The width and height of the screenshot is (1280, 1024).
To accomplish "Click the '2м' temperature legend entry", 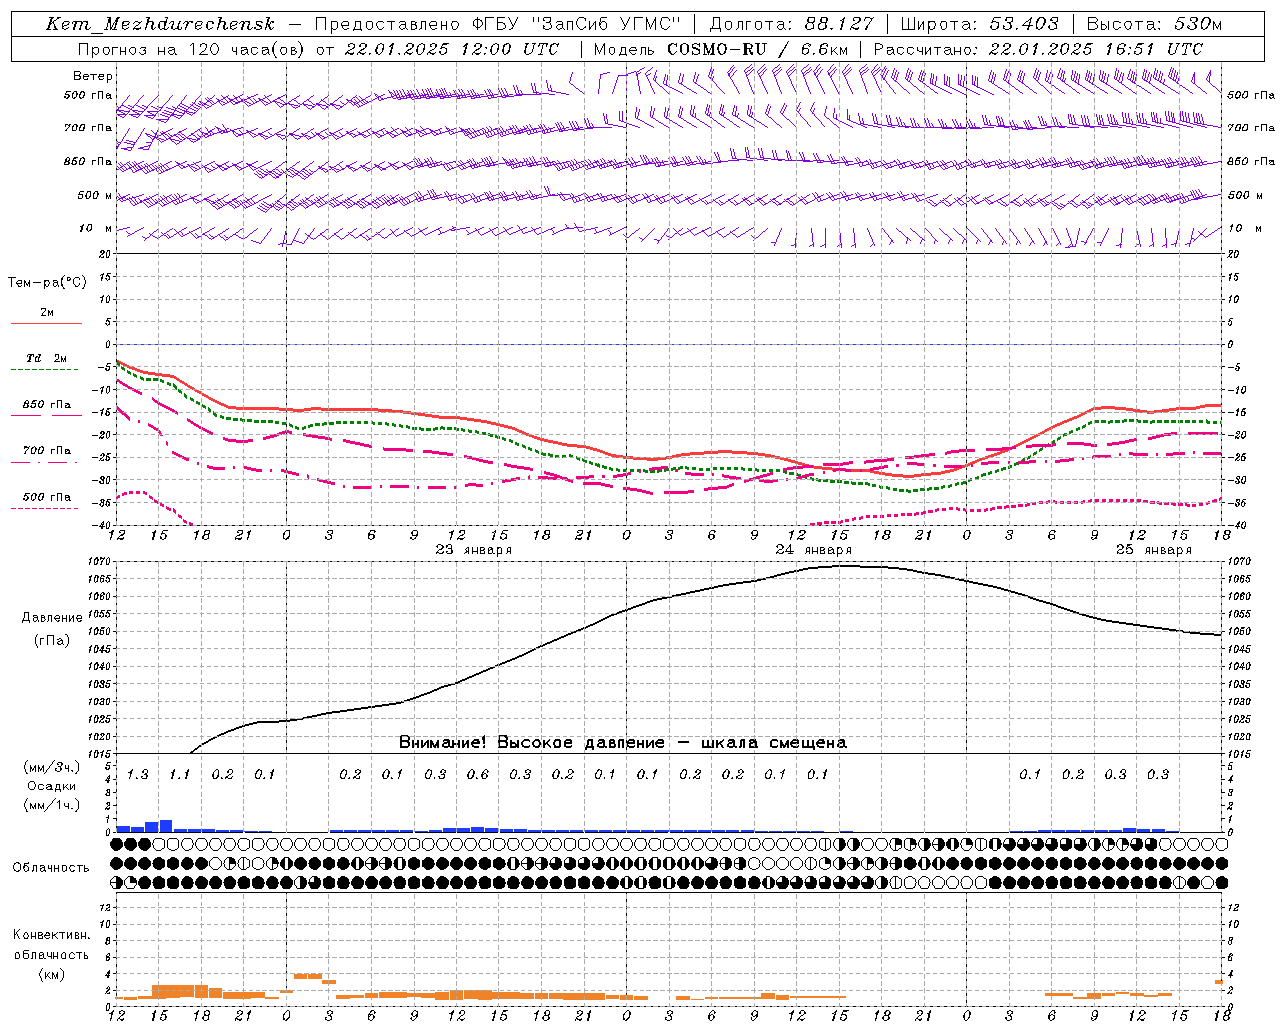I will 47,313.
